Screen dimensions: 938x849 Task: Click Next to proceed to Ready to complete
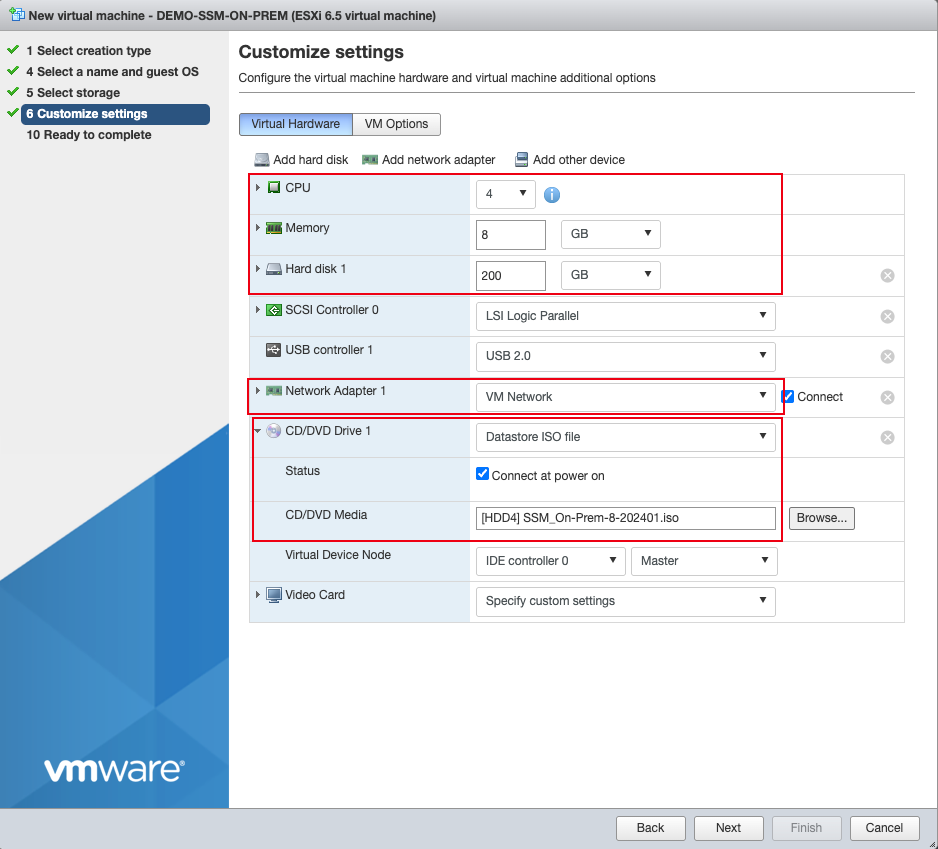(728, 828)
